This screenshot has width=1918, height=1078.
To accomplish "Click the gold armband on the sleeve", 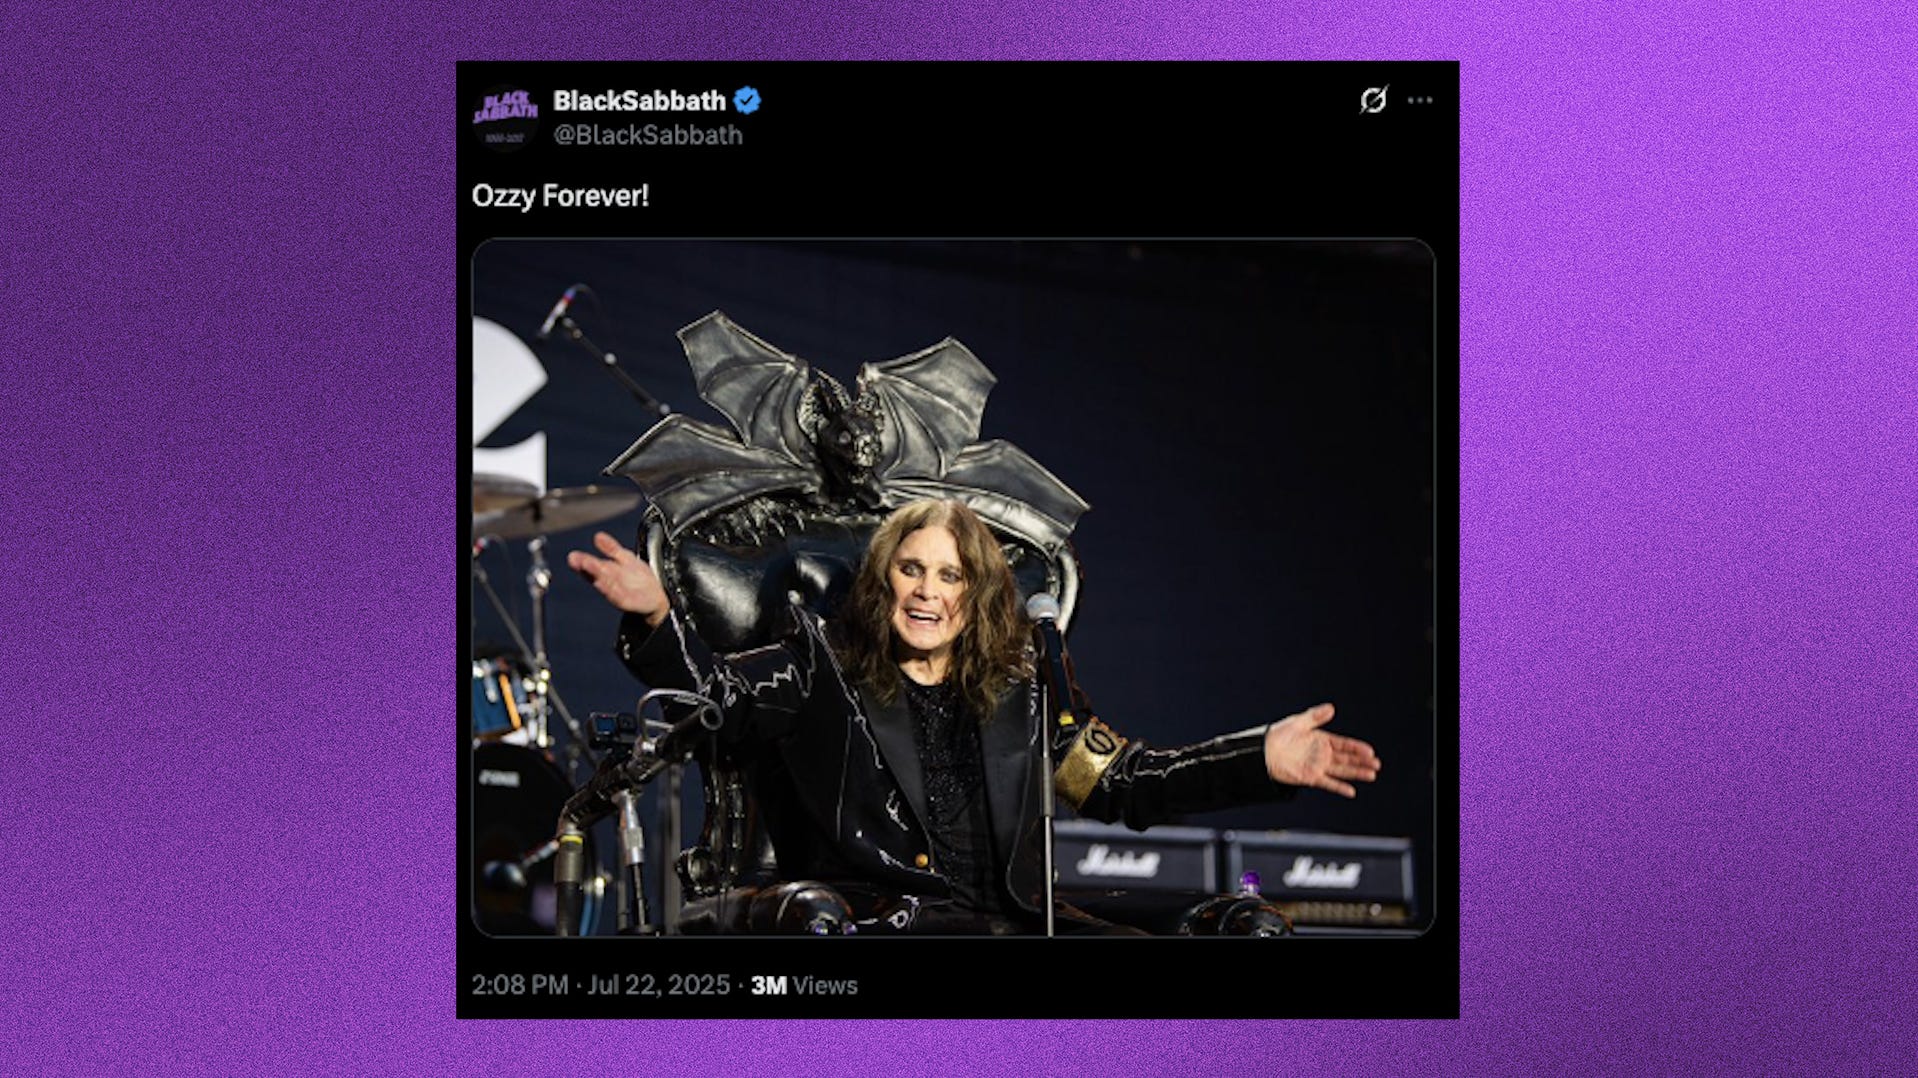I will click(1090, 759).
